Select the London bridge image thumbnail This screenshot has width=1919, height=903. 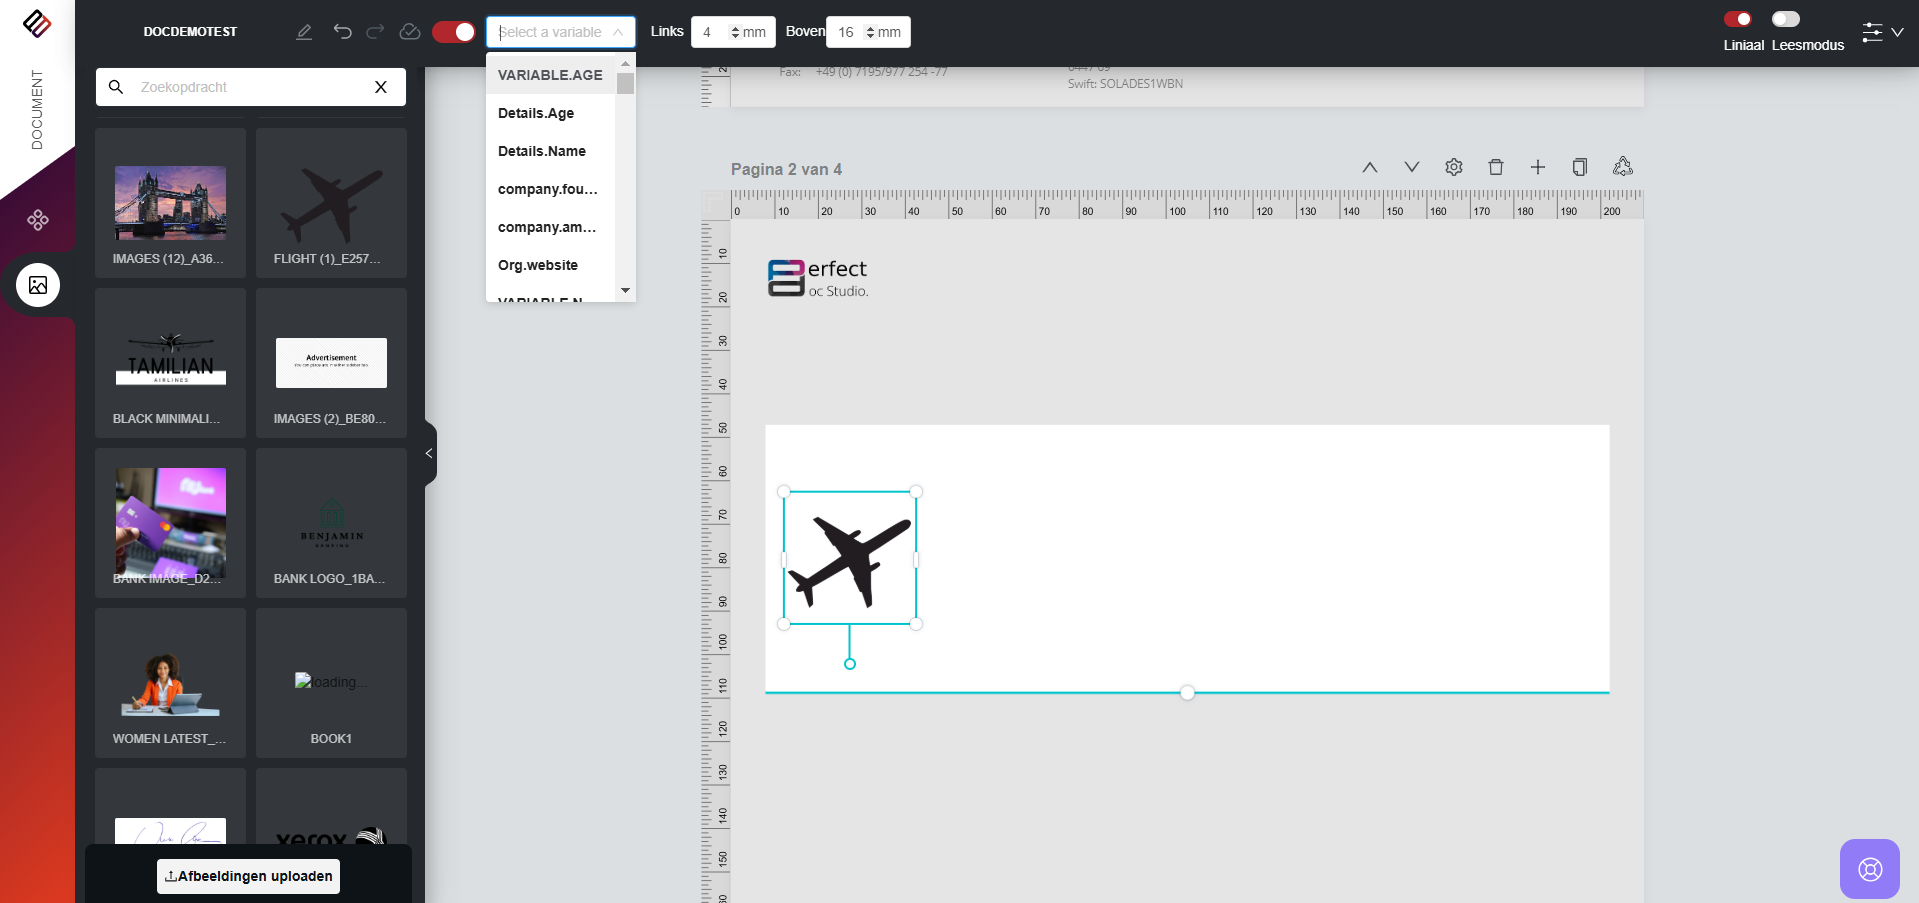click(x=170, y=203)
